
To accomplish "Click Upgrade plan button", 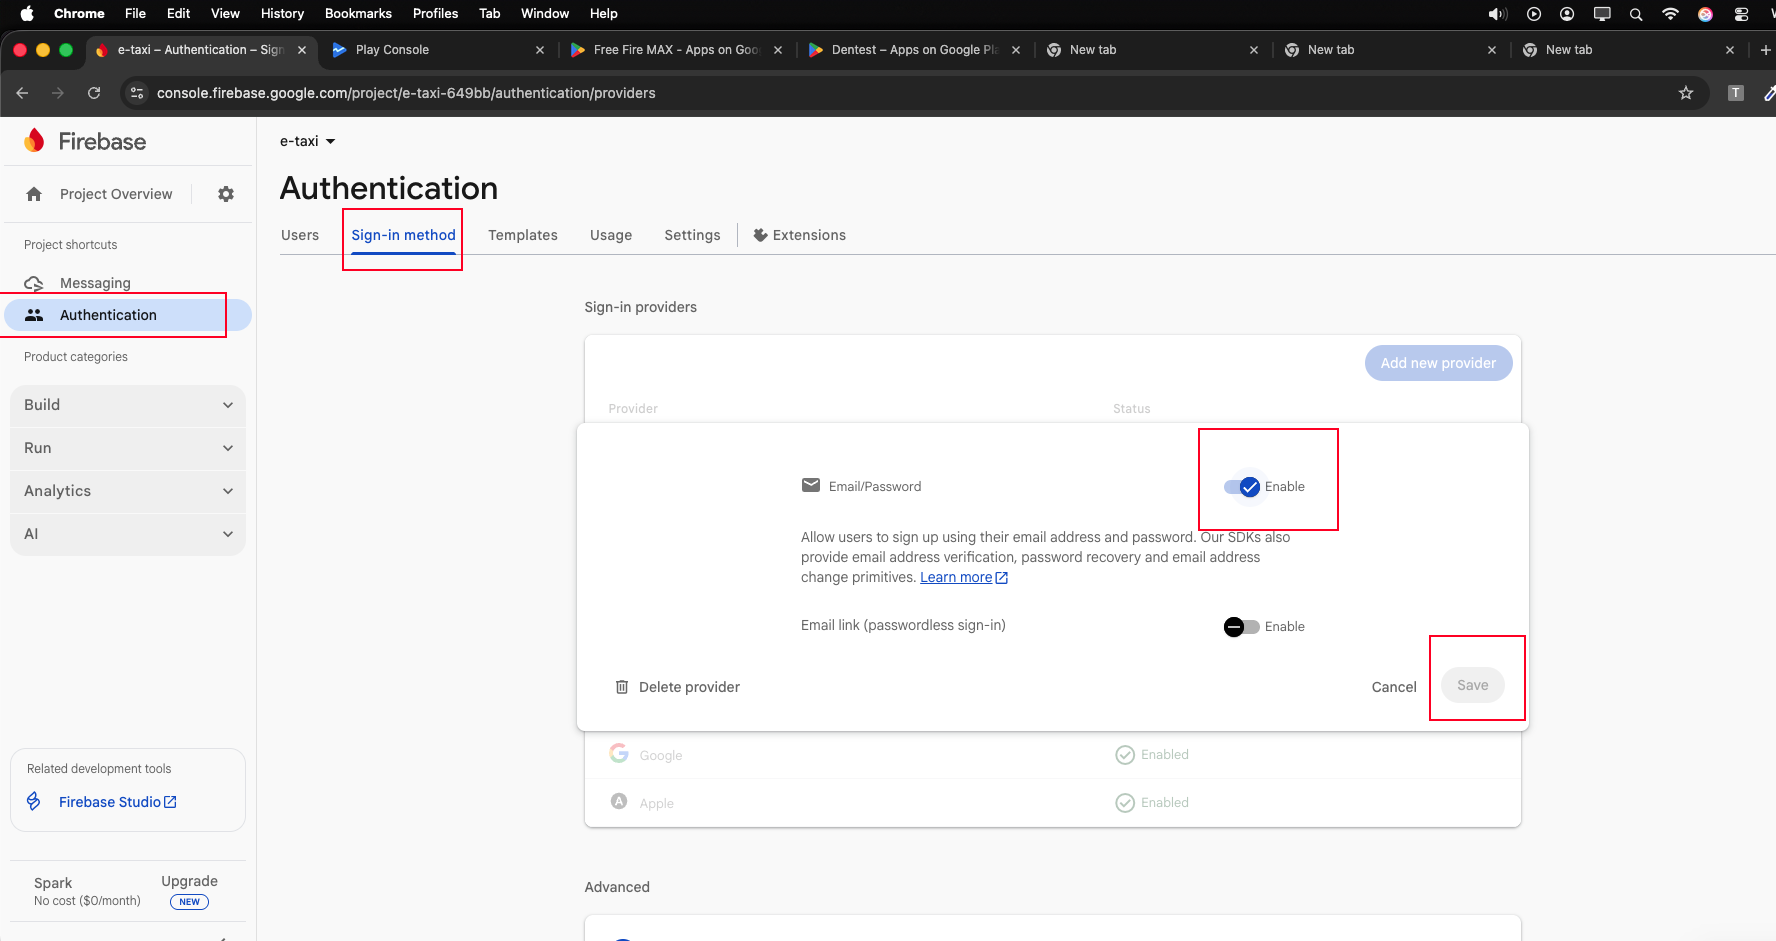I will tap(189, 881).
